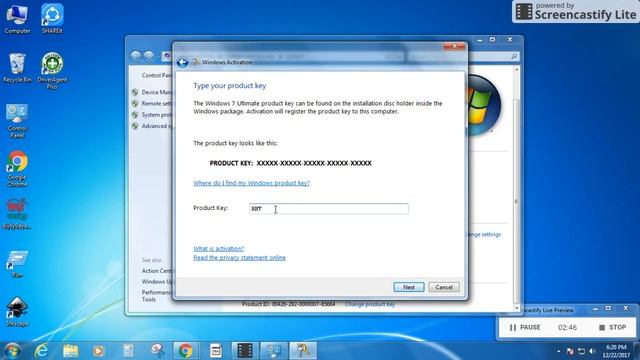Open Windows Update in the See also list
This screenshot has width=640, height=360.
[x=158, y=282]
